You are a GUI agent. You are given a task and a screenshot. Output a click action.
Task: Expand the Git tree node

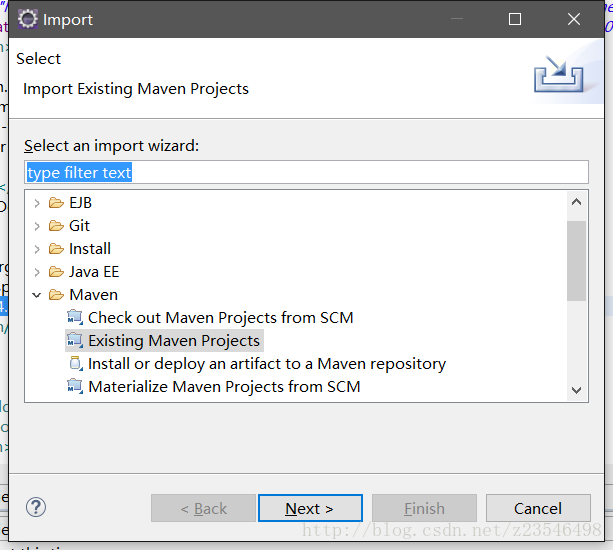tap(37, 226)
